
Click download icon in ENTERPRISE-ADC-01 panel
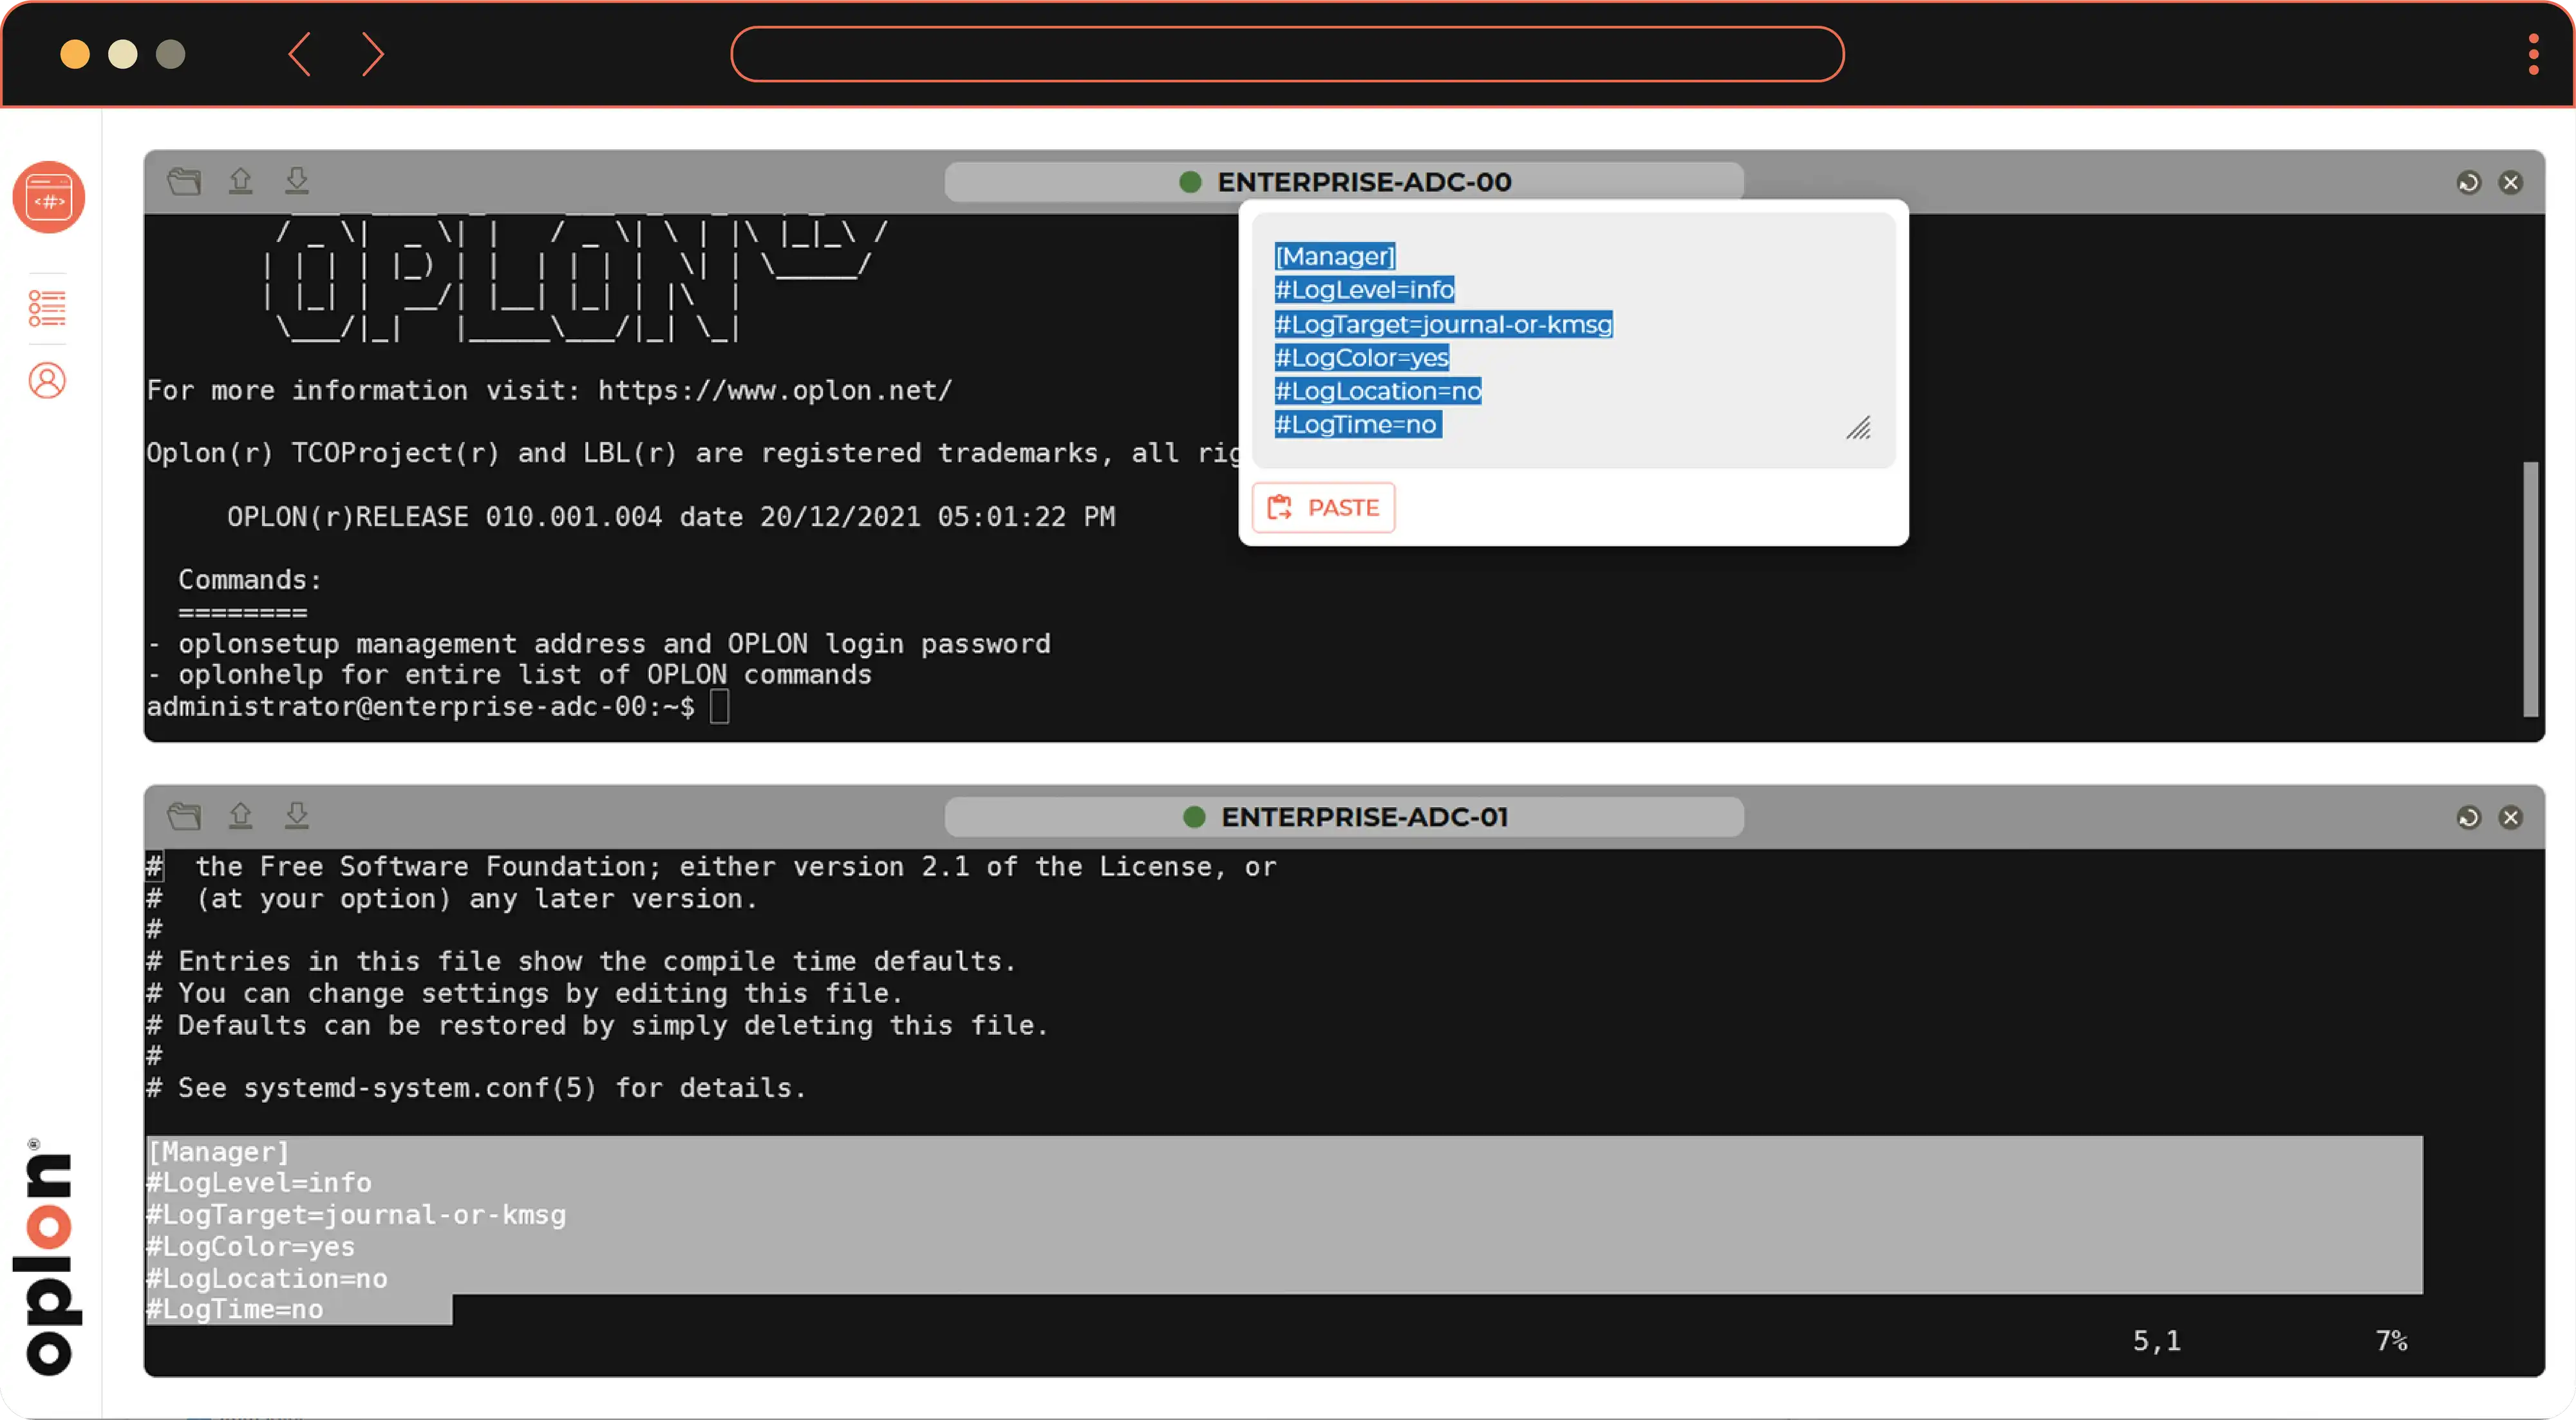point(297,815)
